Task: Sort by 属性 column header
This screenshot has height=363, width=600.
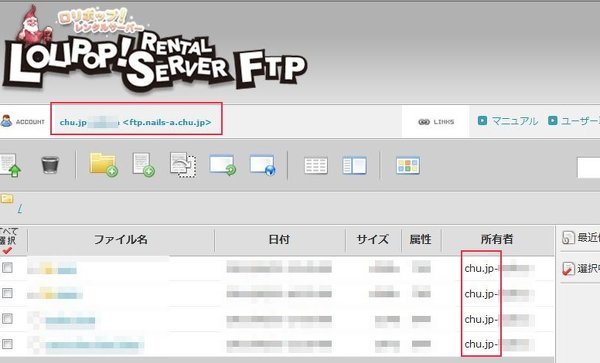Action: coord(421,239)
